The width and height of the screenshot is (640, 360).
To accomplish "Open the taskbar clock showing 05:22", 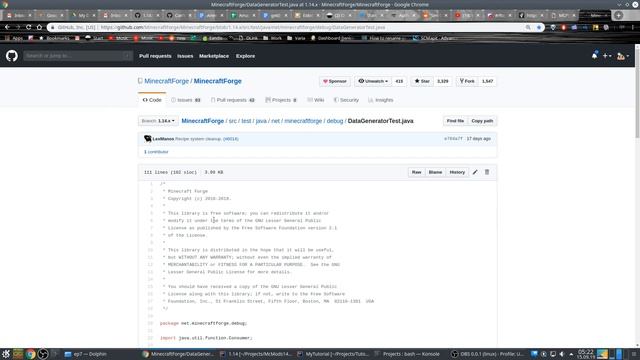I will tap(586, 354).
